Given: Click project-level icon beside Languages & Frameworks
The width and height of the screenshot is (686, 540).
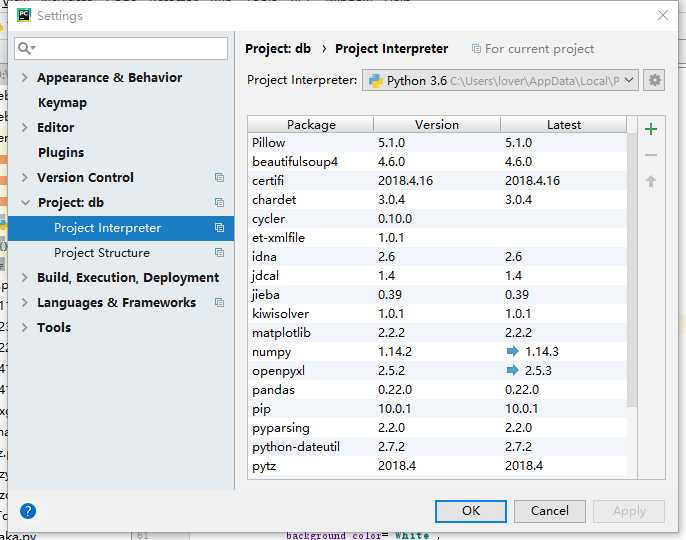Looking at the screenshot, I should (x=219, y=302).
